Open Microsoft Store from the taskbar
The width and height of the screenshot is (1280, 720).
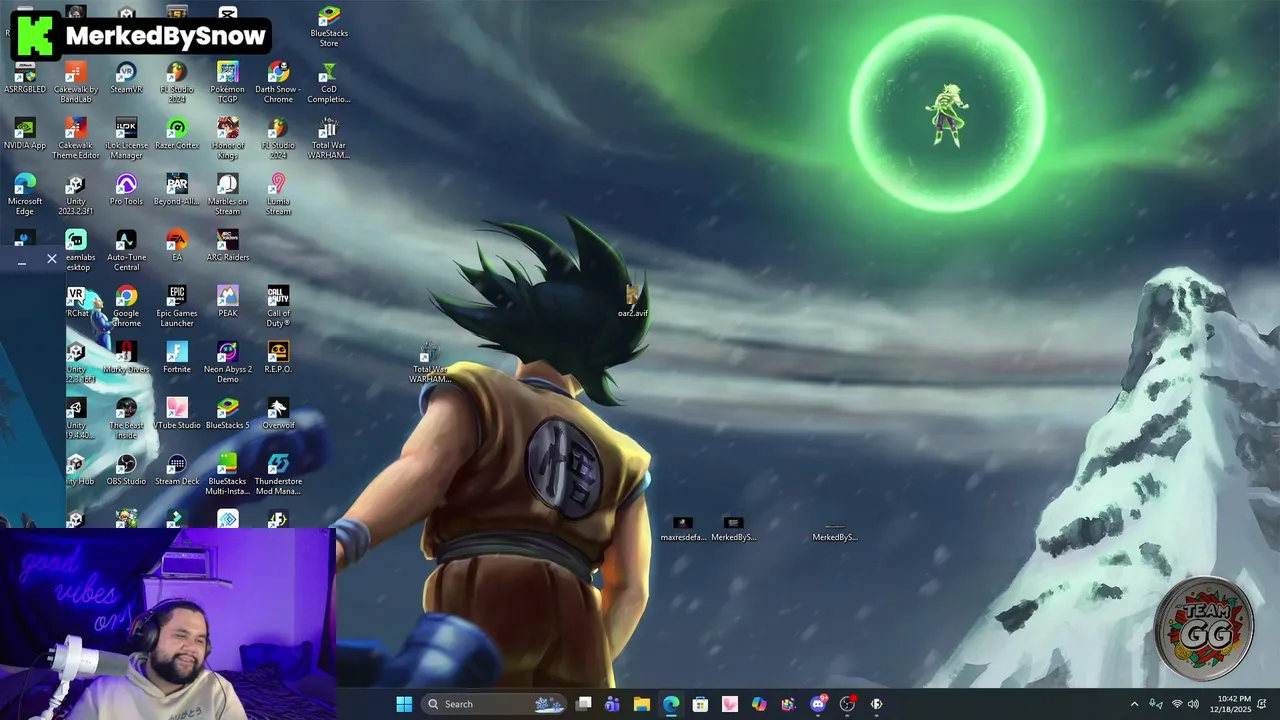(700, 704)
